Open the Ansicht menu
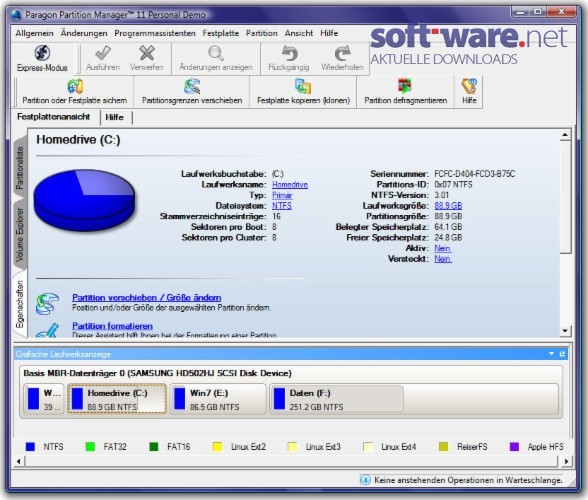588x500 pixels. 298,33
